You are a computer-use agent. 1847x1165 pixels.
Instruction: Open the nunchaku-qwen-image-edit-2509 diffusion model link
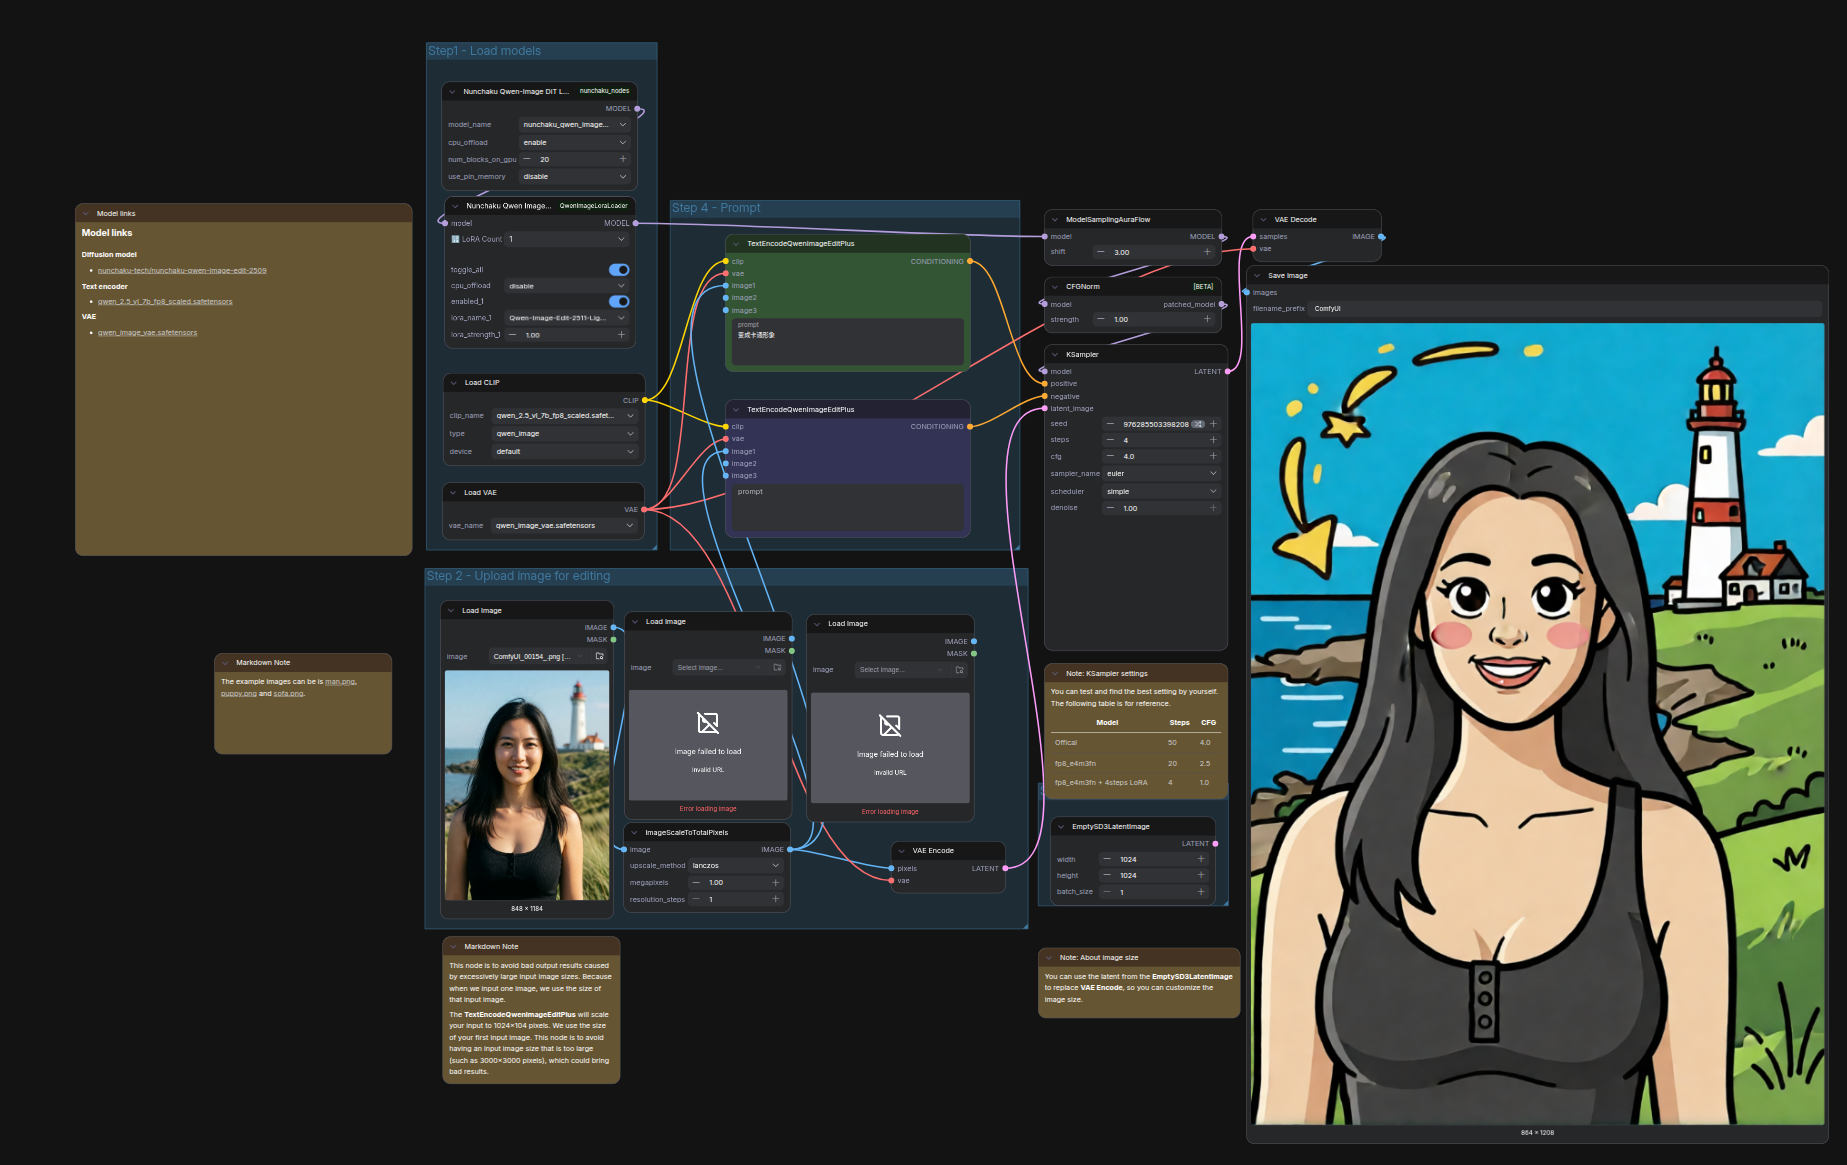(x=182, y=271)
